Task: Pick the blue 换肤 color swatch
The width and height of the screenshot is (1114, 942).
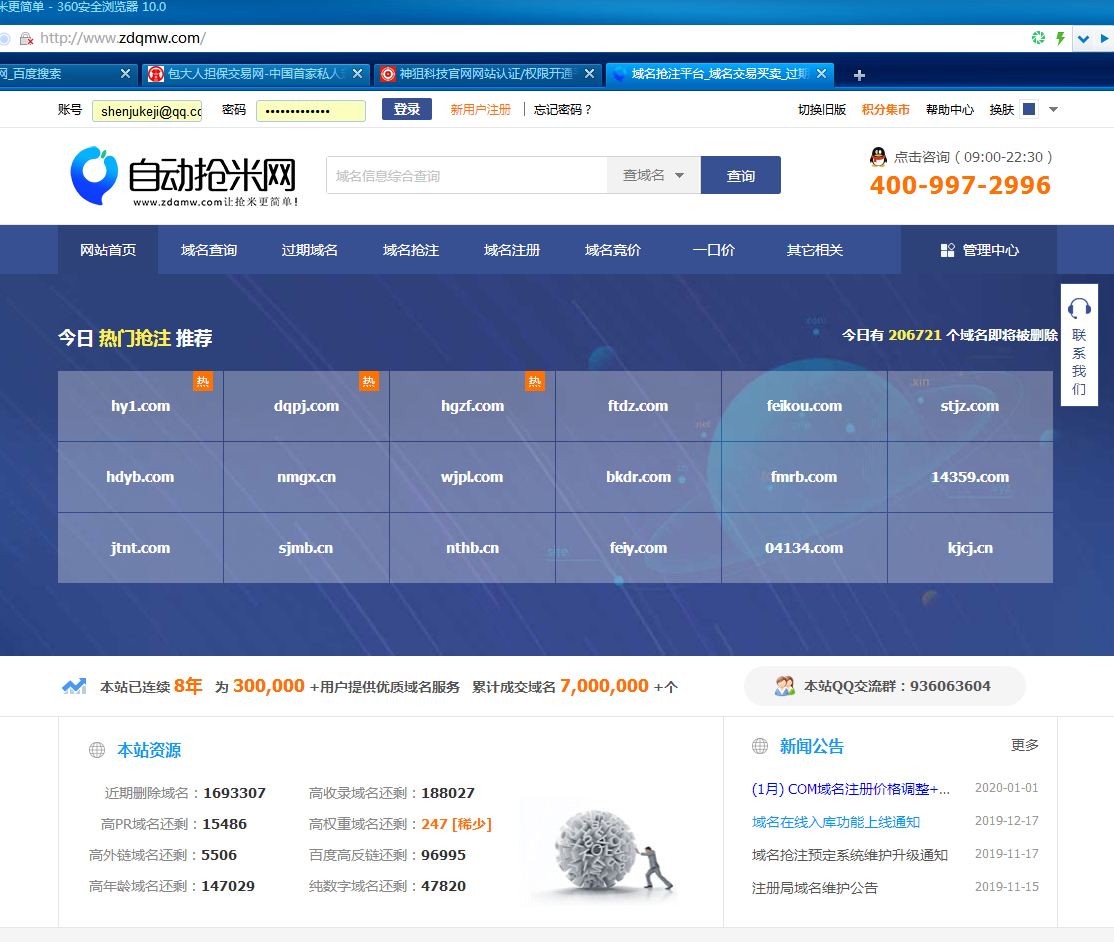Action: (1028, 109)
